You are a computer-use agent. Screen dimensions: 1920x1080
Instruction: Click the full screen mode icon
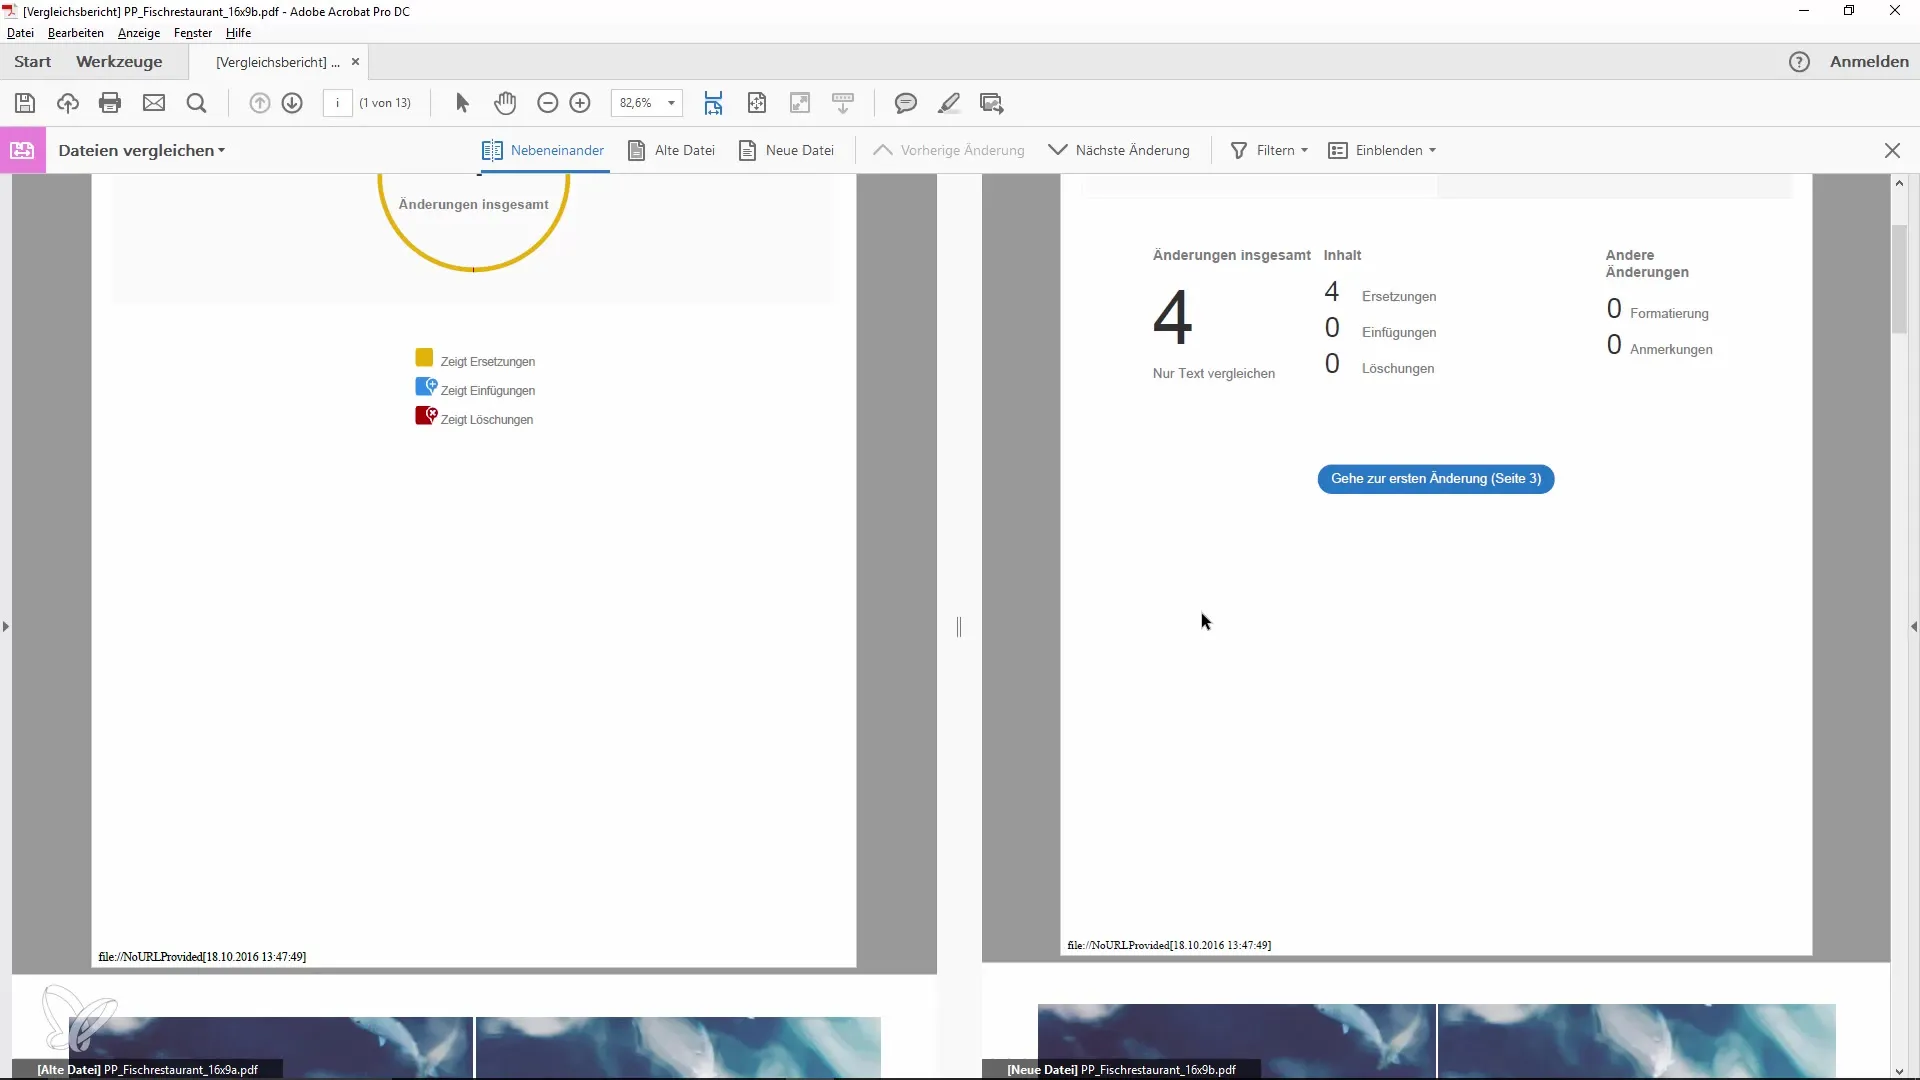800,103
